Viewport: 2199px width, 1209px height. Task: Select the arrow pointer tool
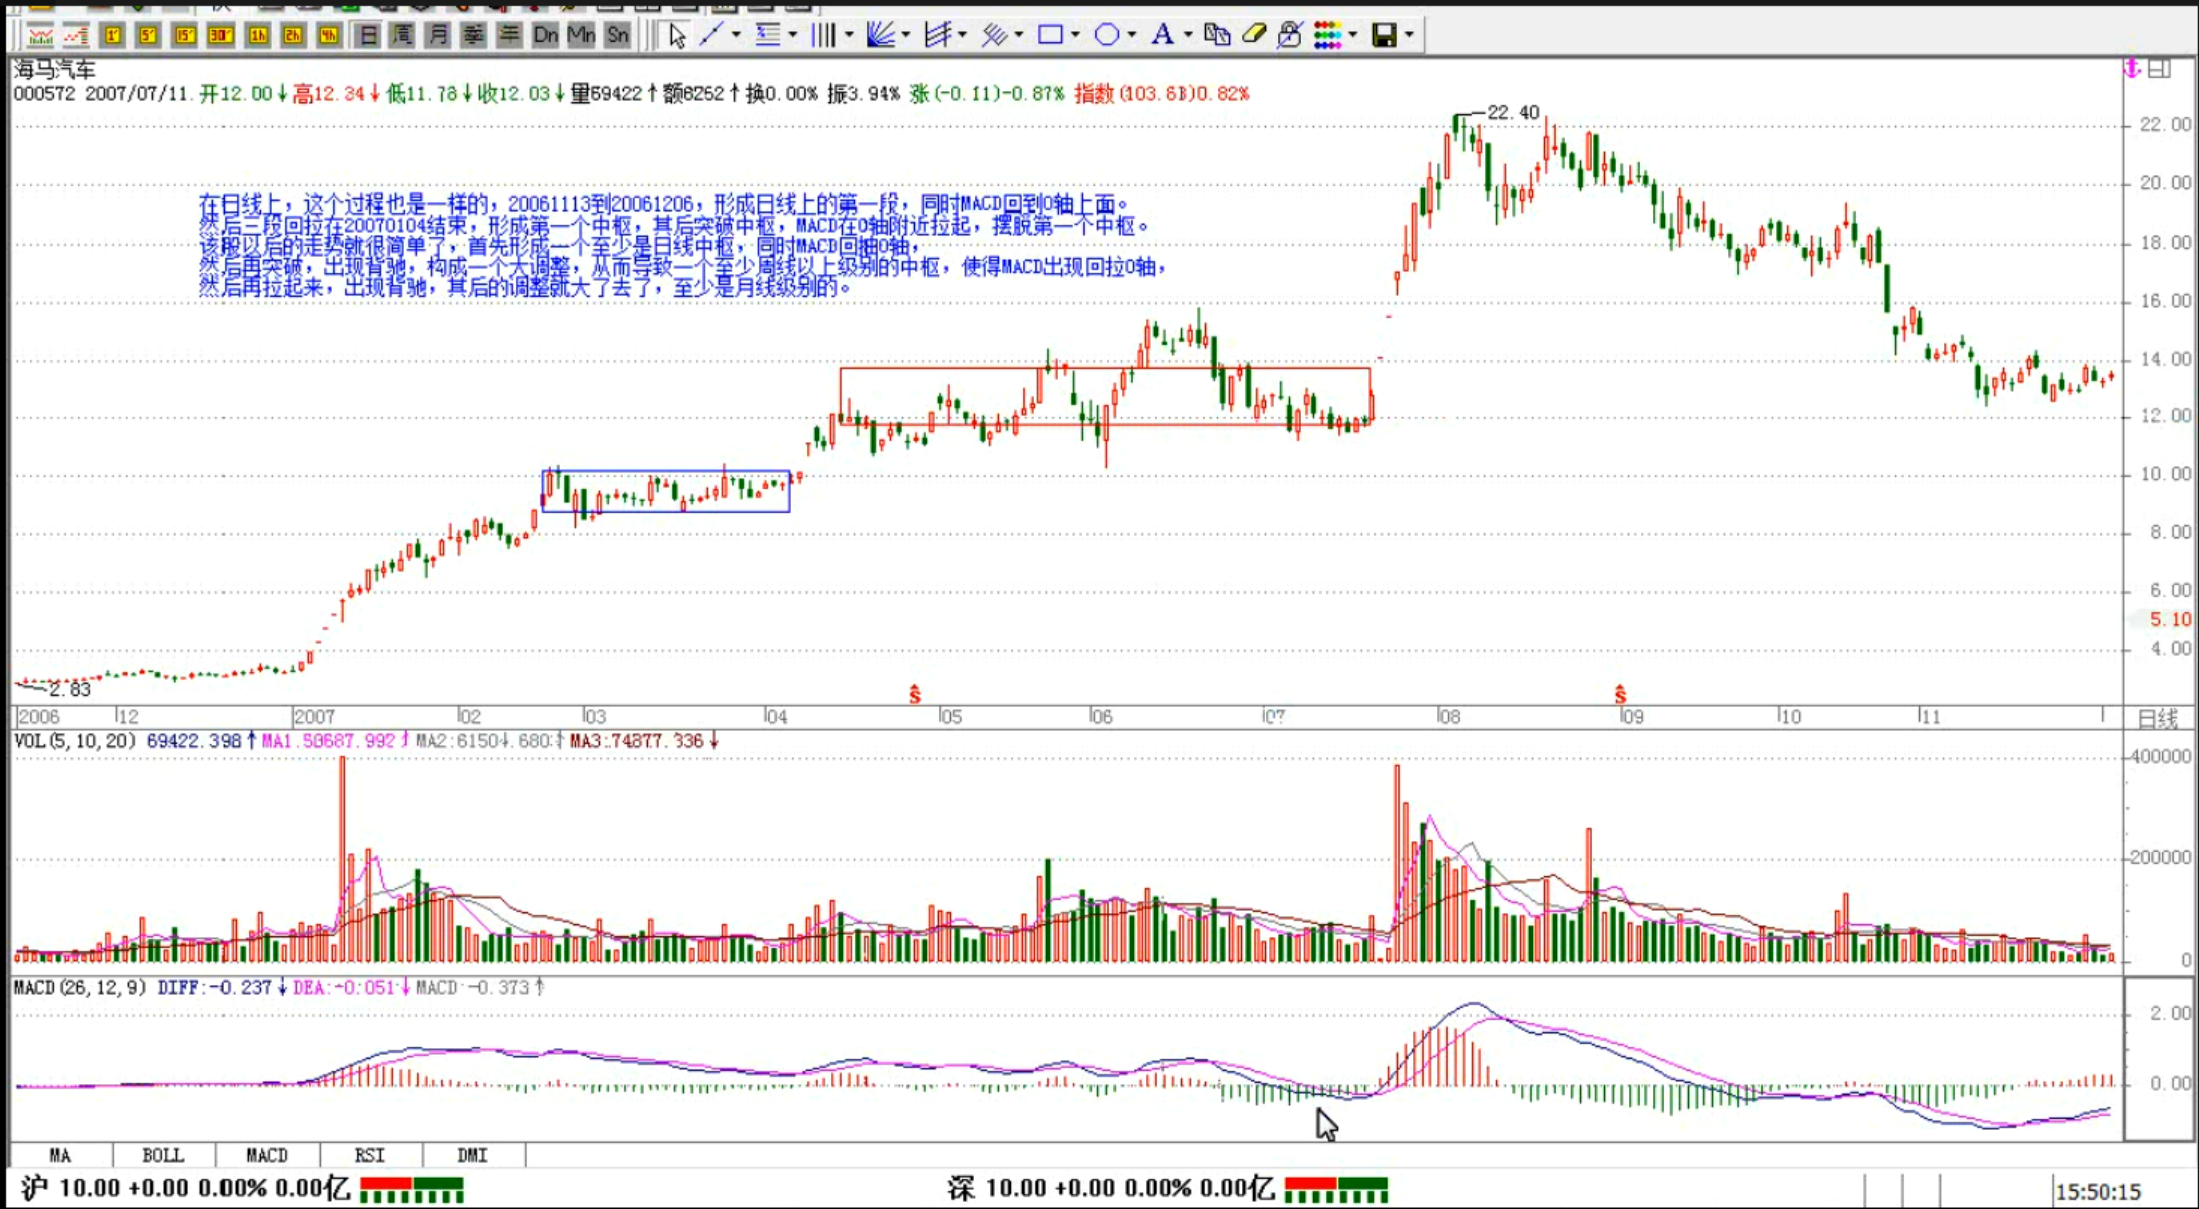click(677, 36)
